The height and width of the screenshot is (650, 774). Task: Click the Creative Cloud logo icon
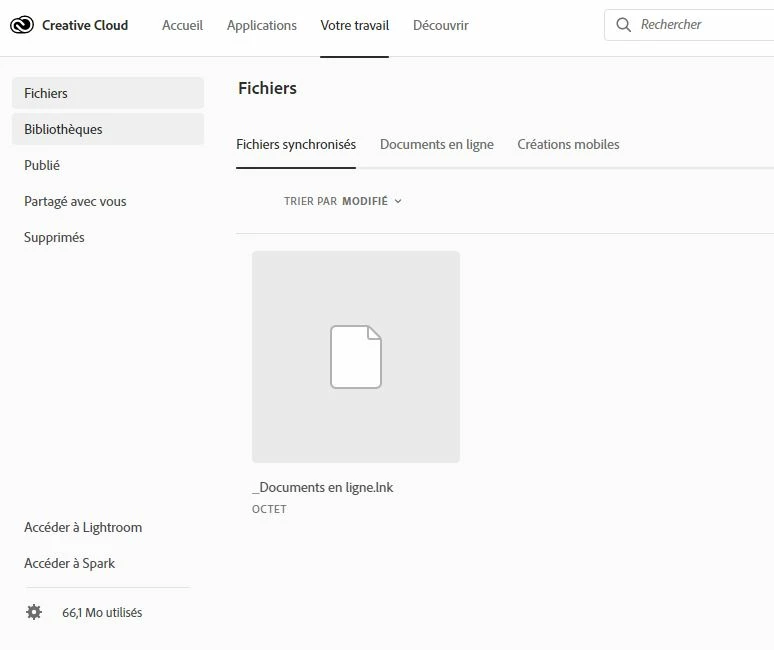(22, 25)
